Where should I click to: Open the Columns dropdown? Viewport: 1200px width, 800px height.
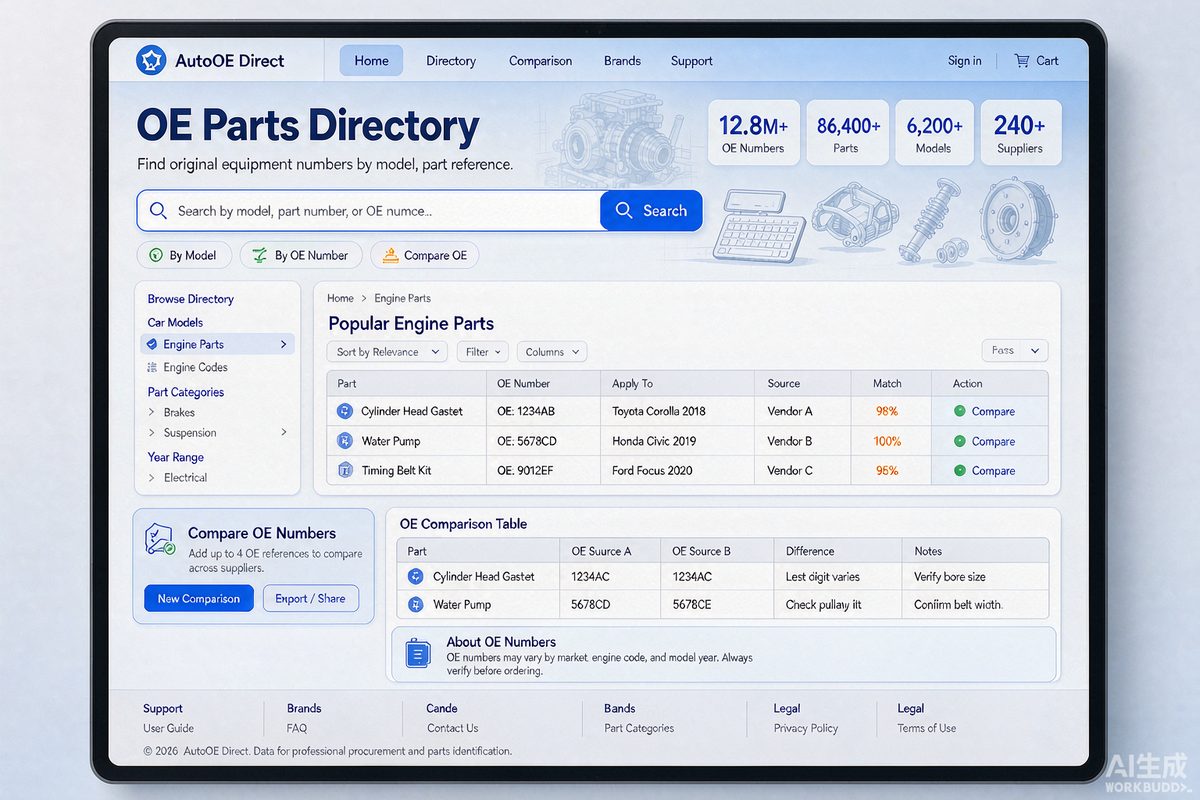(x=551, y=352)
